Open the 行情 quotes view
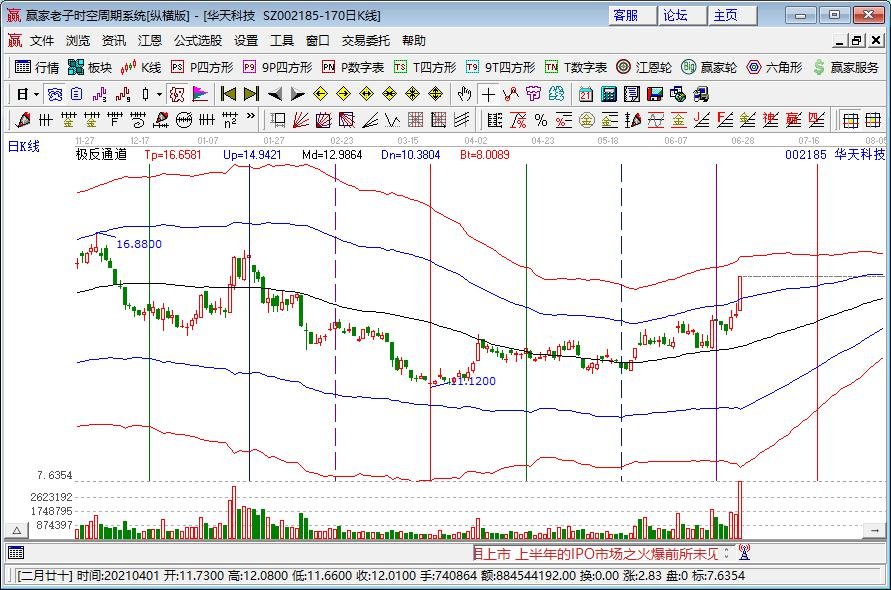This screenshot has width=891, height=590. click(37, 68)
